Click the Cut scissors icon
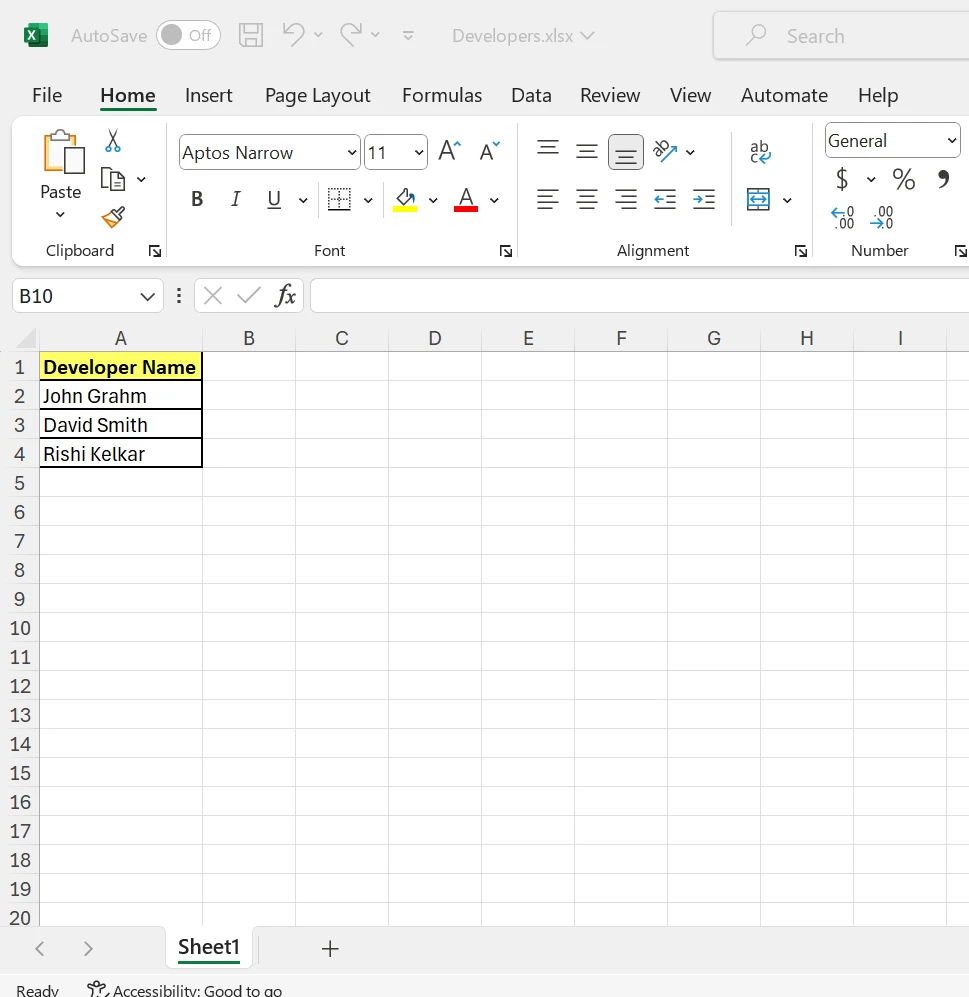Screen dimensions: 969x997 point(113,141)
